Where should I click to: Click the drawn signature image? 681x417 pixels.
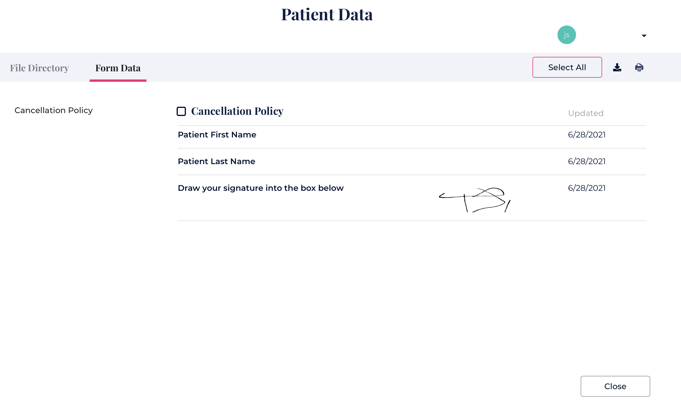click(475, 200)
